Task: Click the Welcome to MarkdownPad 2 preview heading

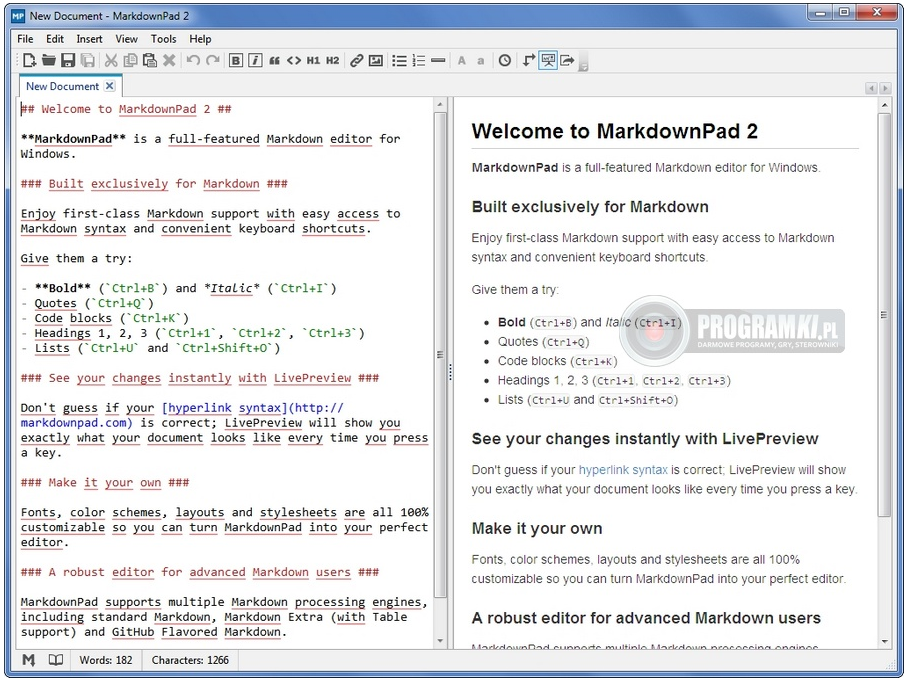Action: [614, 131]
